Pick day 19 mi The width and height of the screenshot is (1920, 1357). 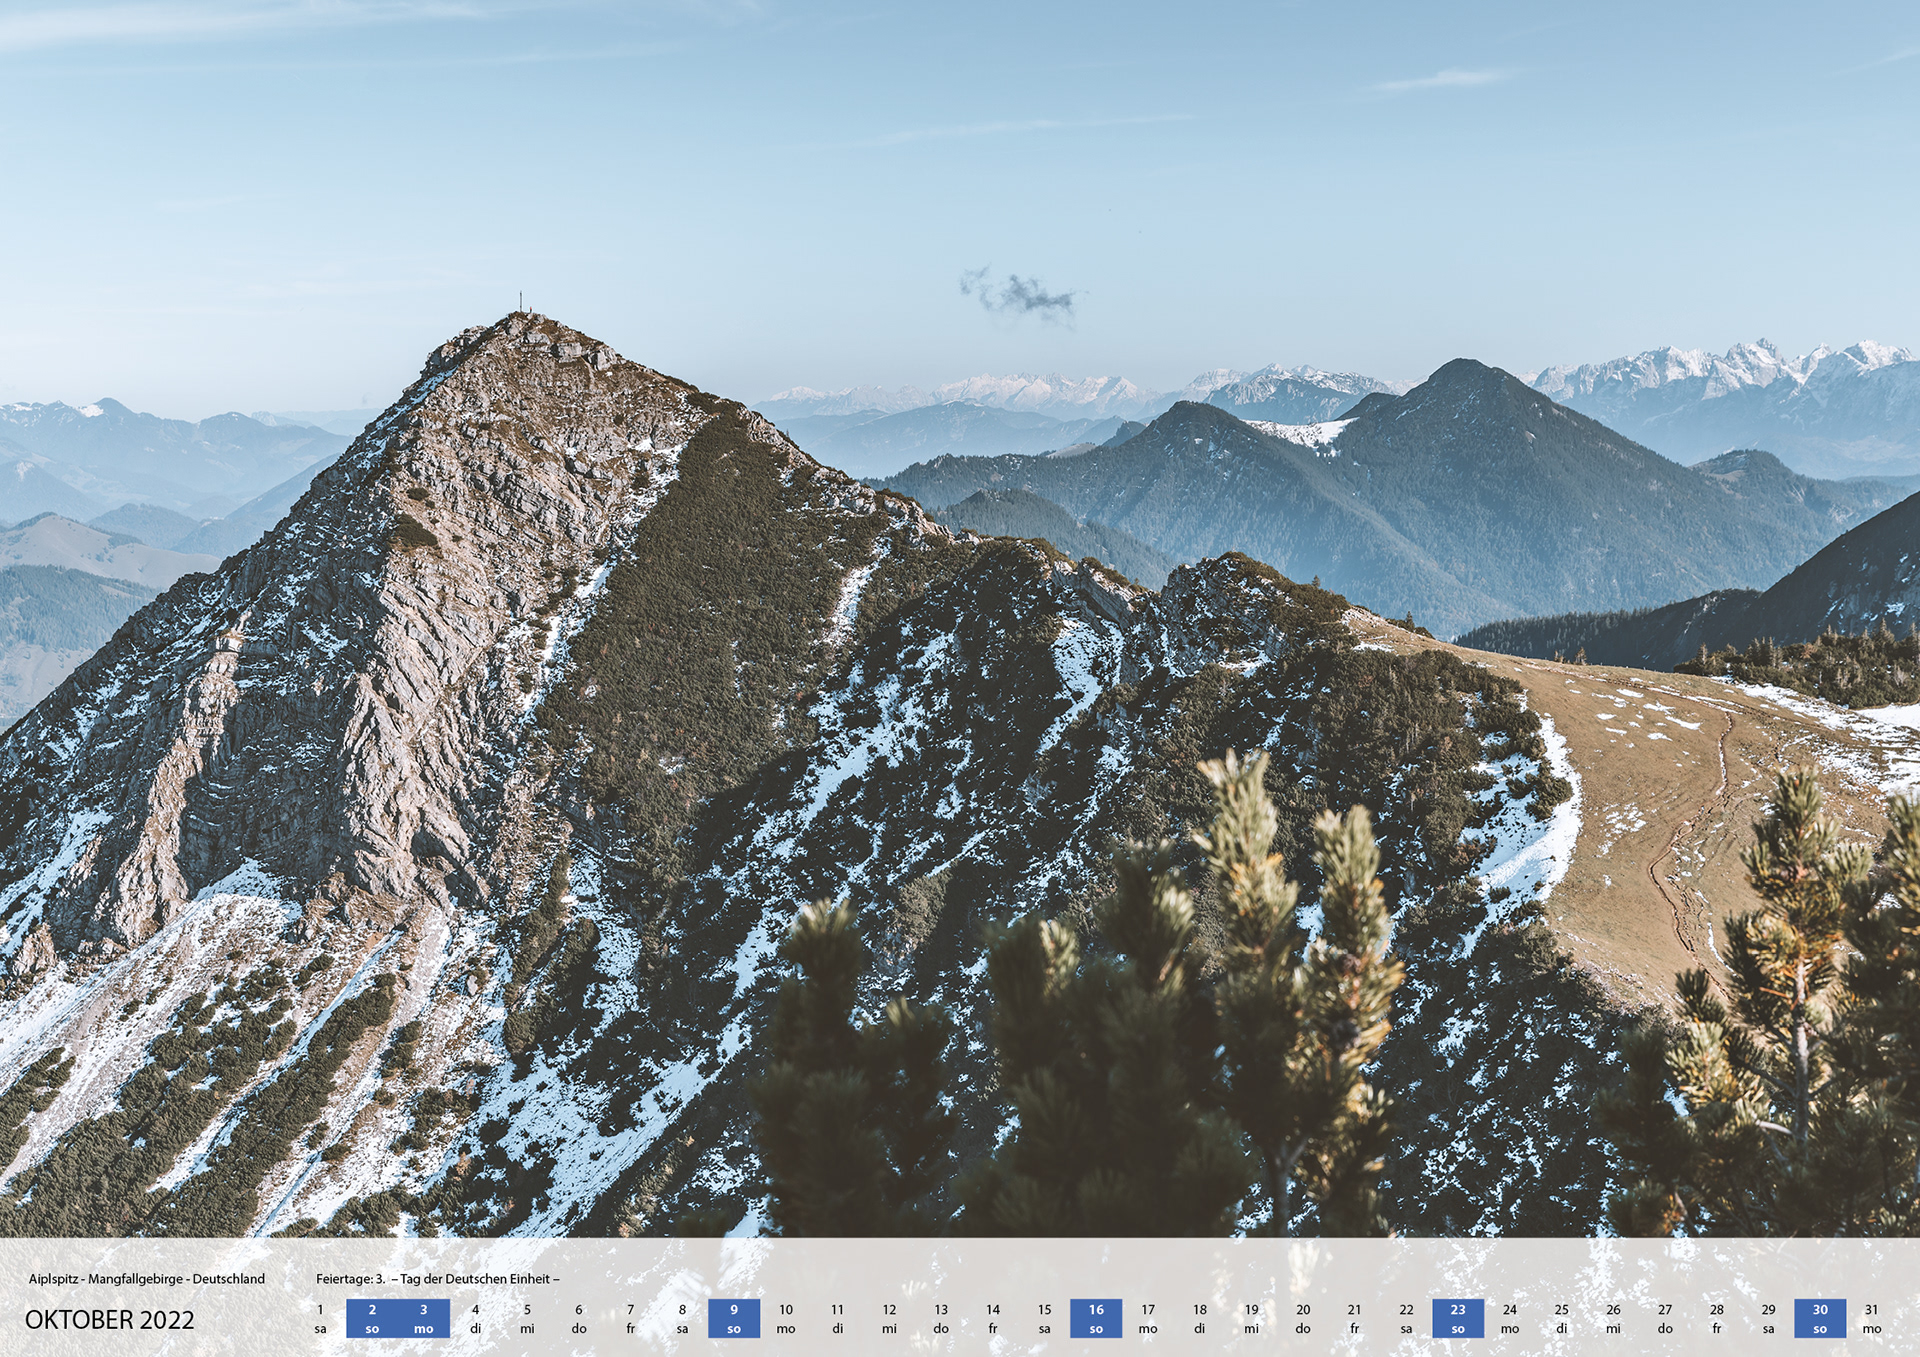tap(1251, 1318)
